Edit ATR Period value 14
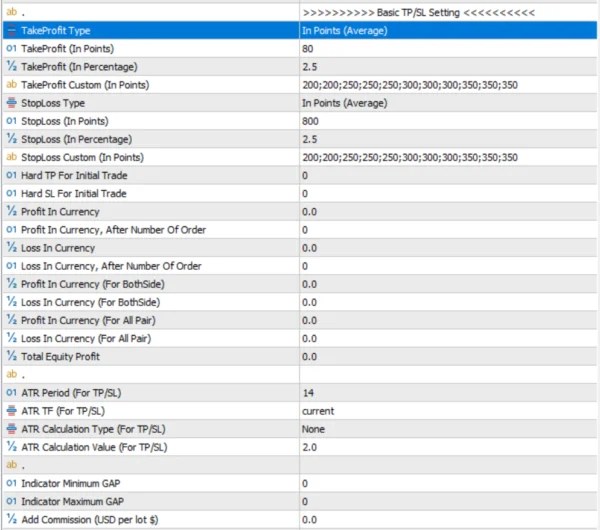 [x=448, y=393]
